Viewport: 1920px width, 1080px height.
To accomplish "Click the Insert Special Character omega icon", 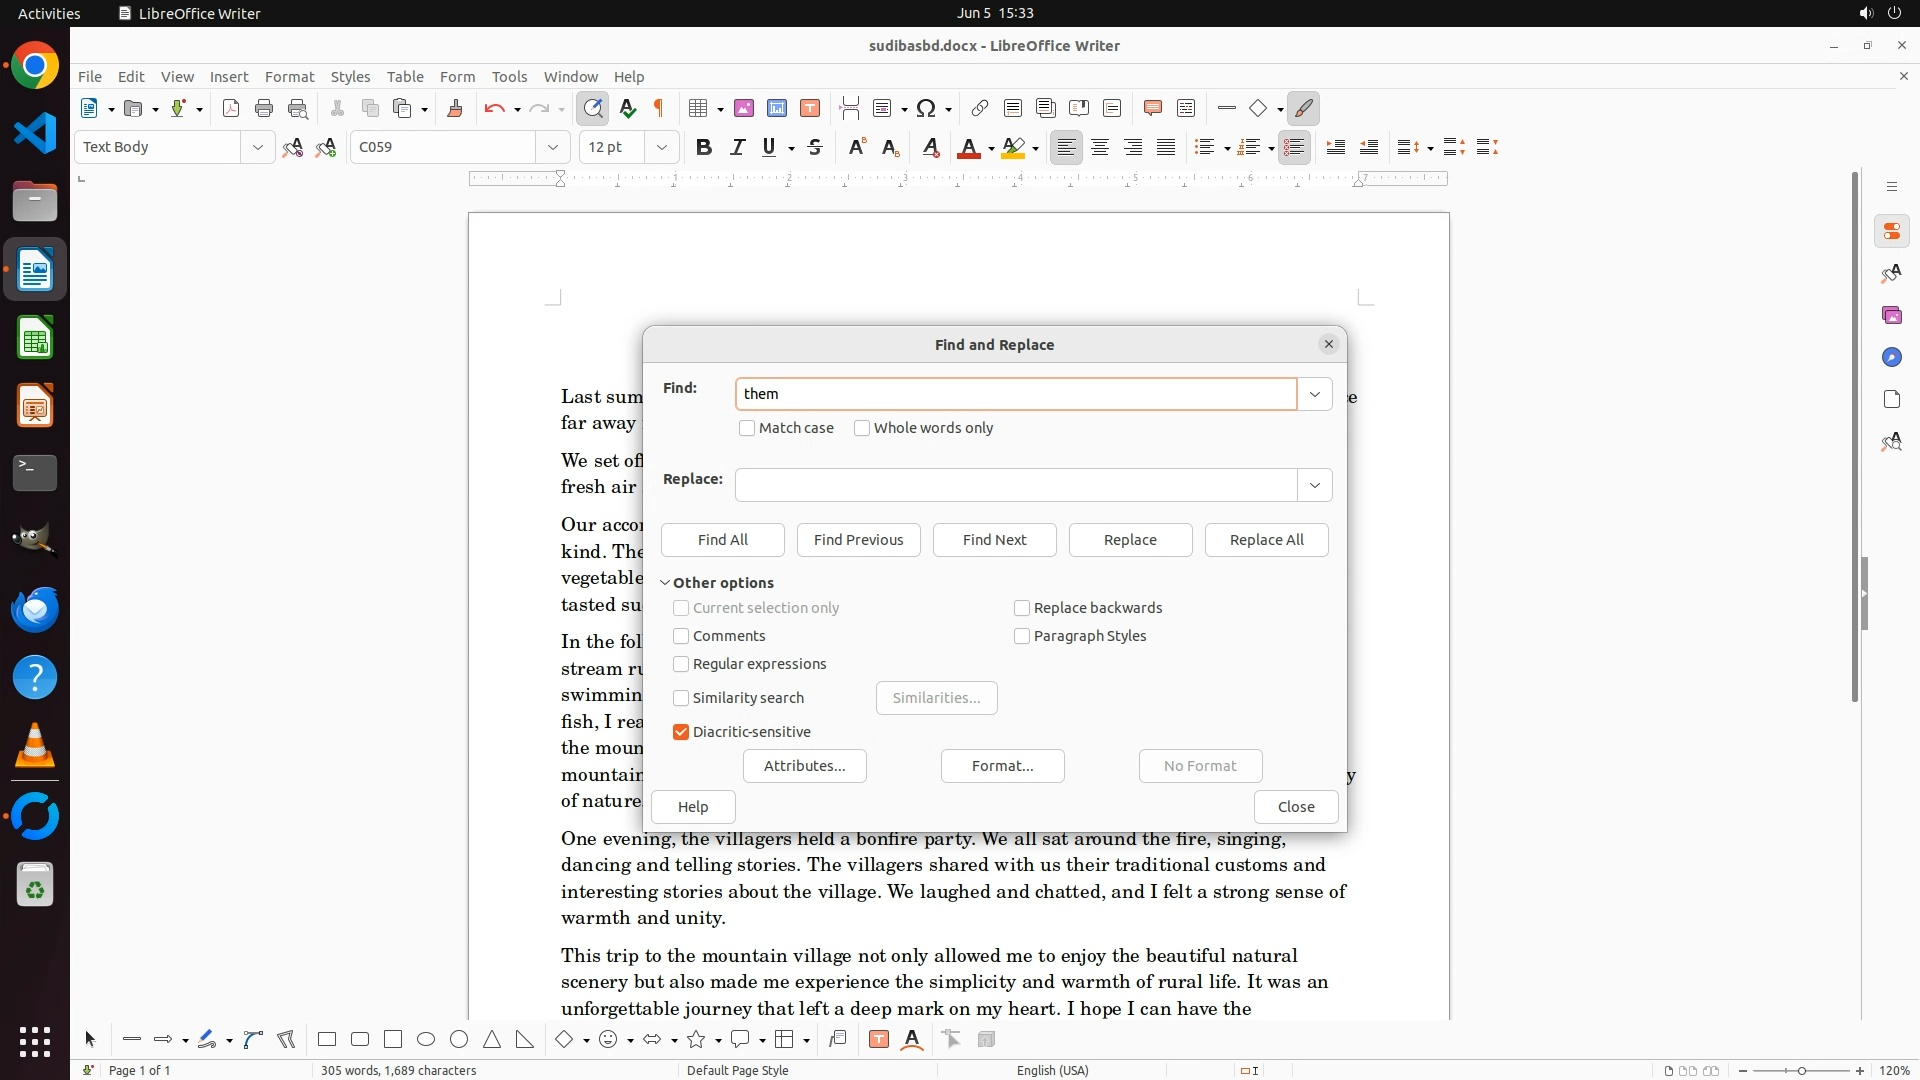I will point(926,108).
